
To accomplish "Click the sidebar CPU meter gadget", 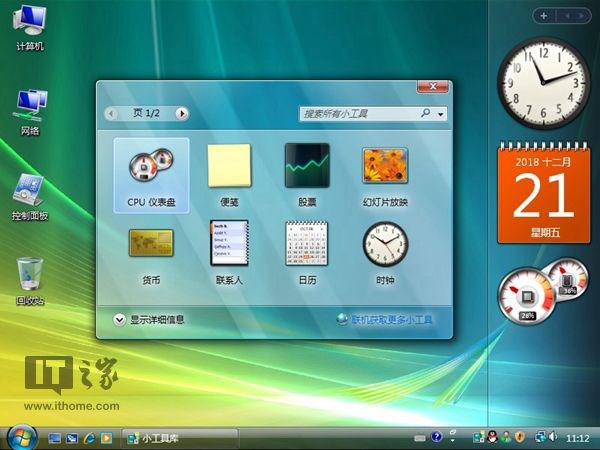I will pyautogui.click(x=543, y=292).
